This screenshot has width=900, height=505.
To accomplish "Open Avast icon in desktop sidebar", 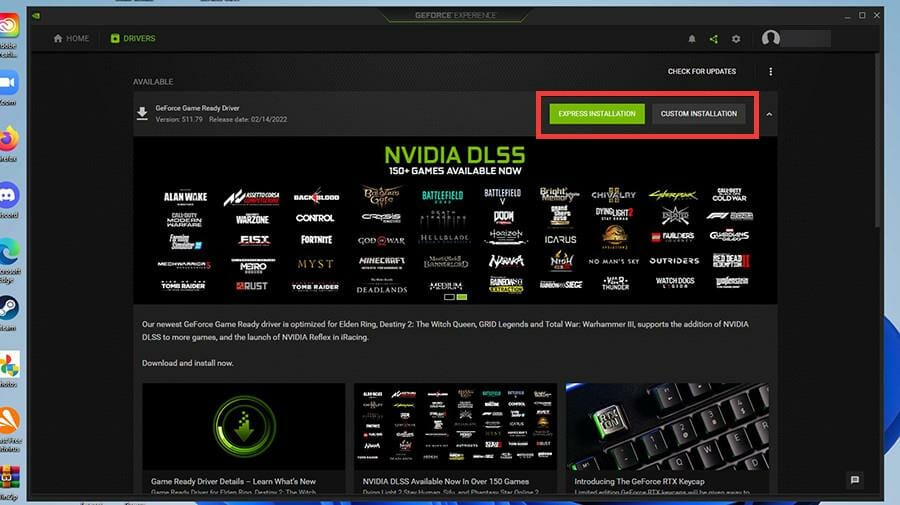I will tap(9, 421).
